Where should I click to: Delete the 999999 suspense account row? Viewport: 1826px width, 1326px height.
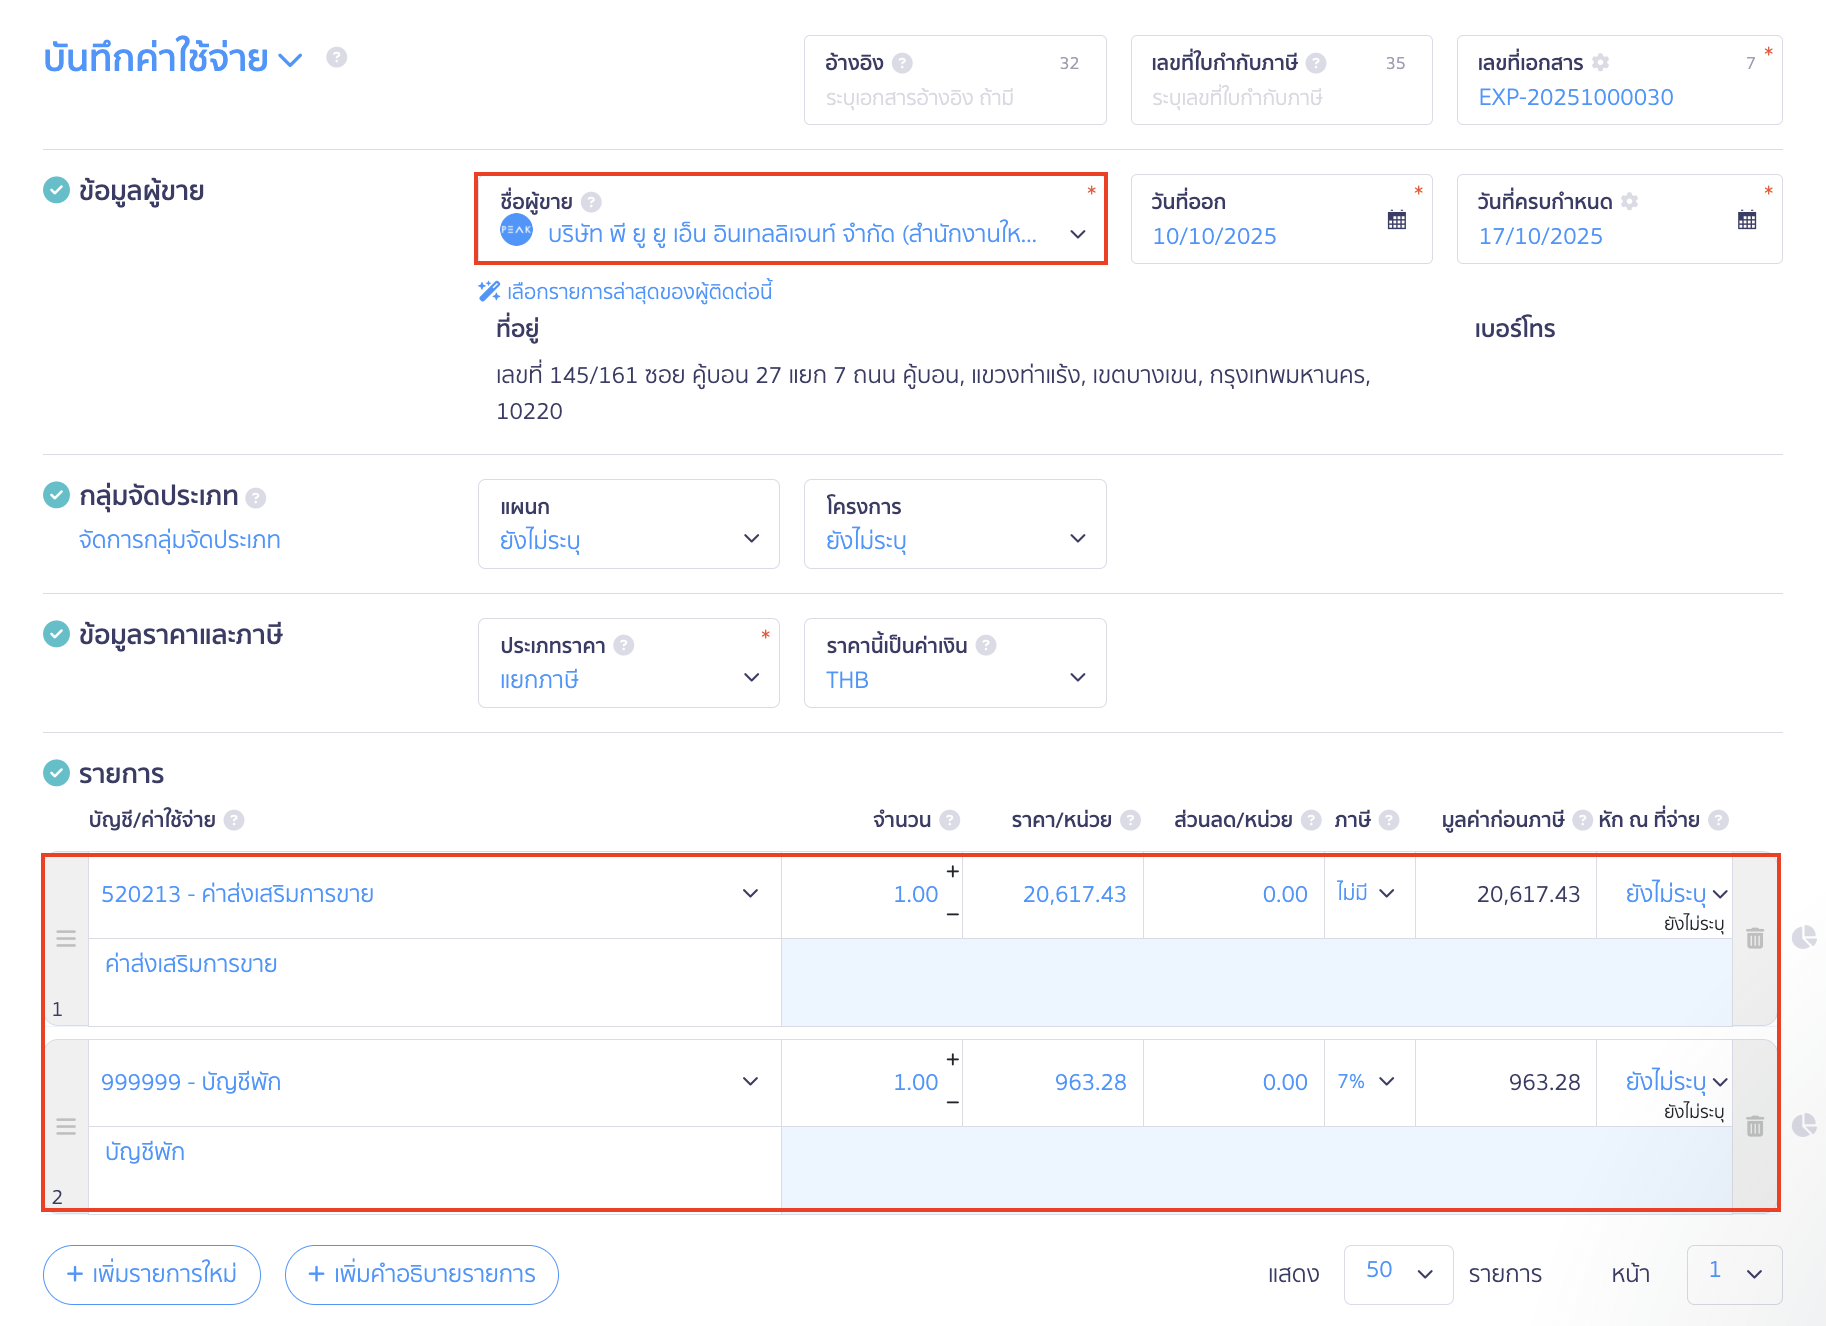[x=1754, y=1127]
